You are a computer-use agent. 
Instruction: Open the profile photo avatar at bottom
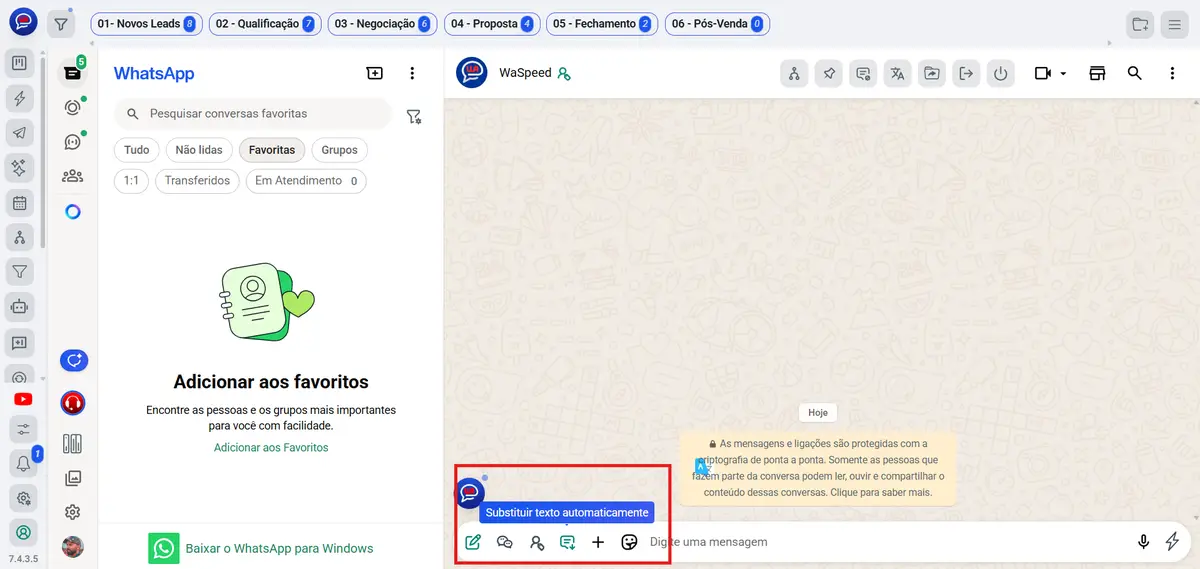pyautogui.click(x=72, y=547)
